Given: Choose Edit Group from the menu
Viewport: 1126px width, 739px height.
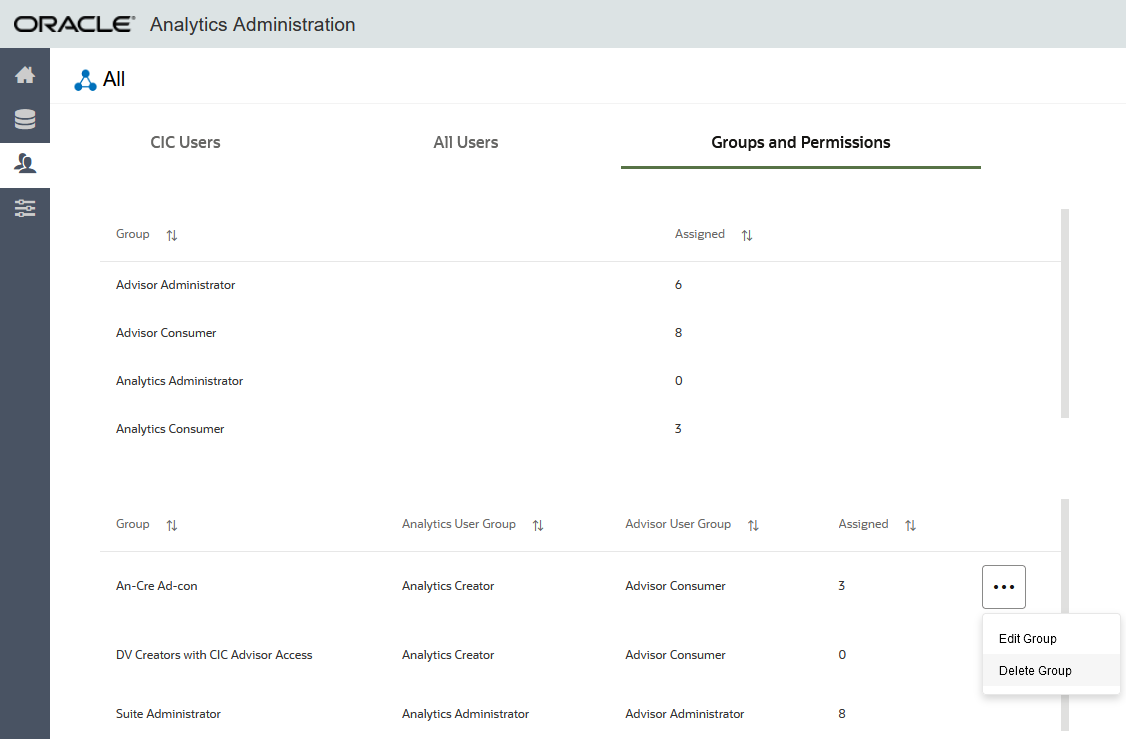Looking at the screenshot, I should point(1051,638).
